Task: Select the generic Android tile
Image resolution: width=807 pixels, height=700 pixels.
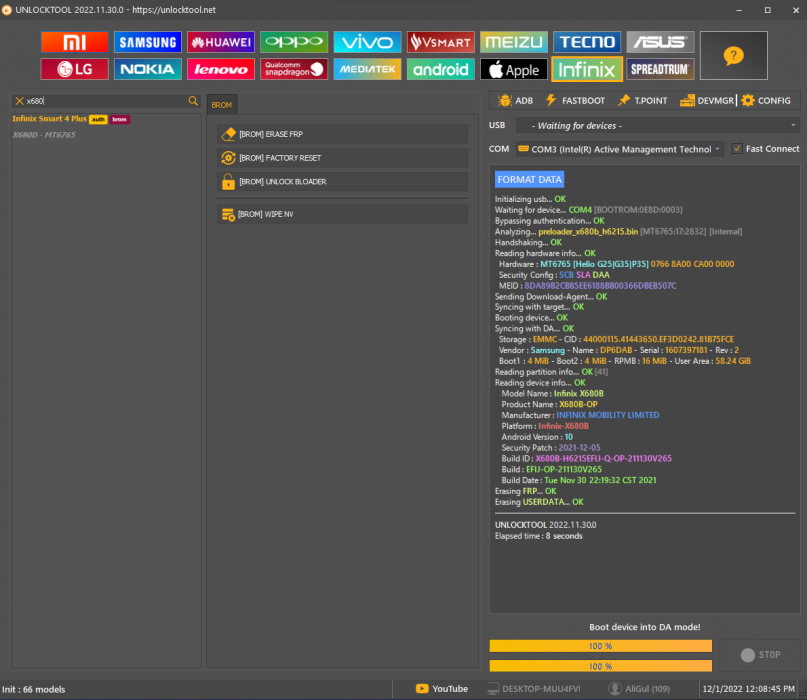Action: 441,69
